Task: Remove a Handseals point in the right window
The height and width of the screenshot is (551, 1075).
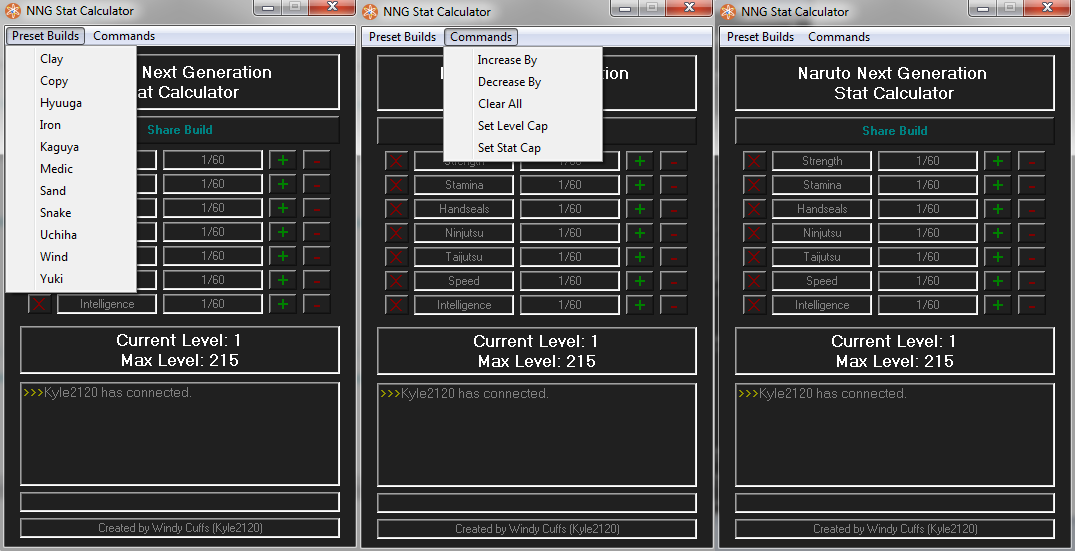Action: pyautogui.click(x=1032, y=209)
